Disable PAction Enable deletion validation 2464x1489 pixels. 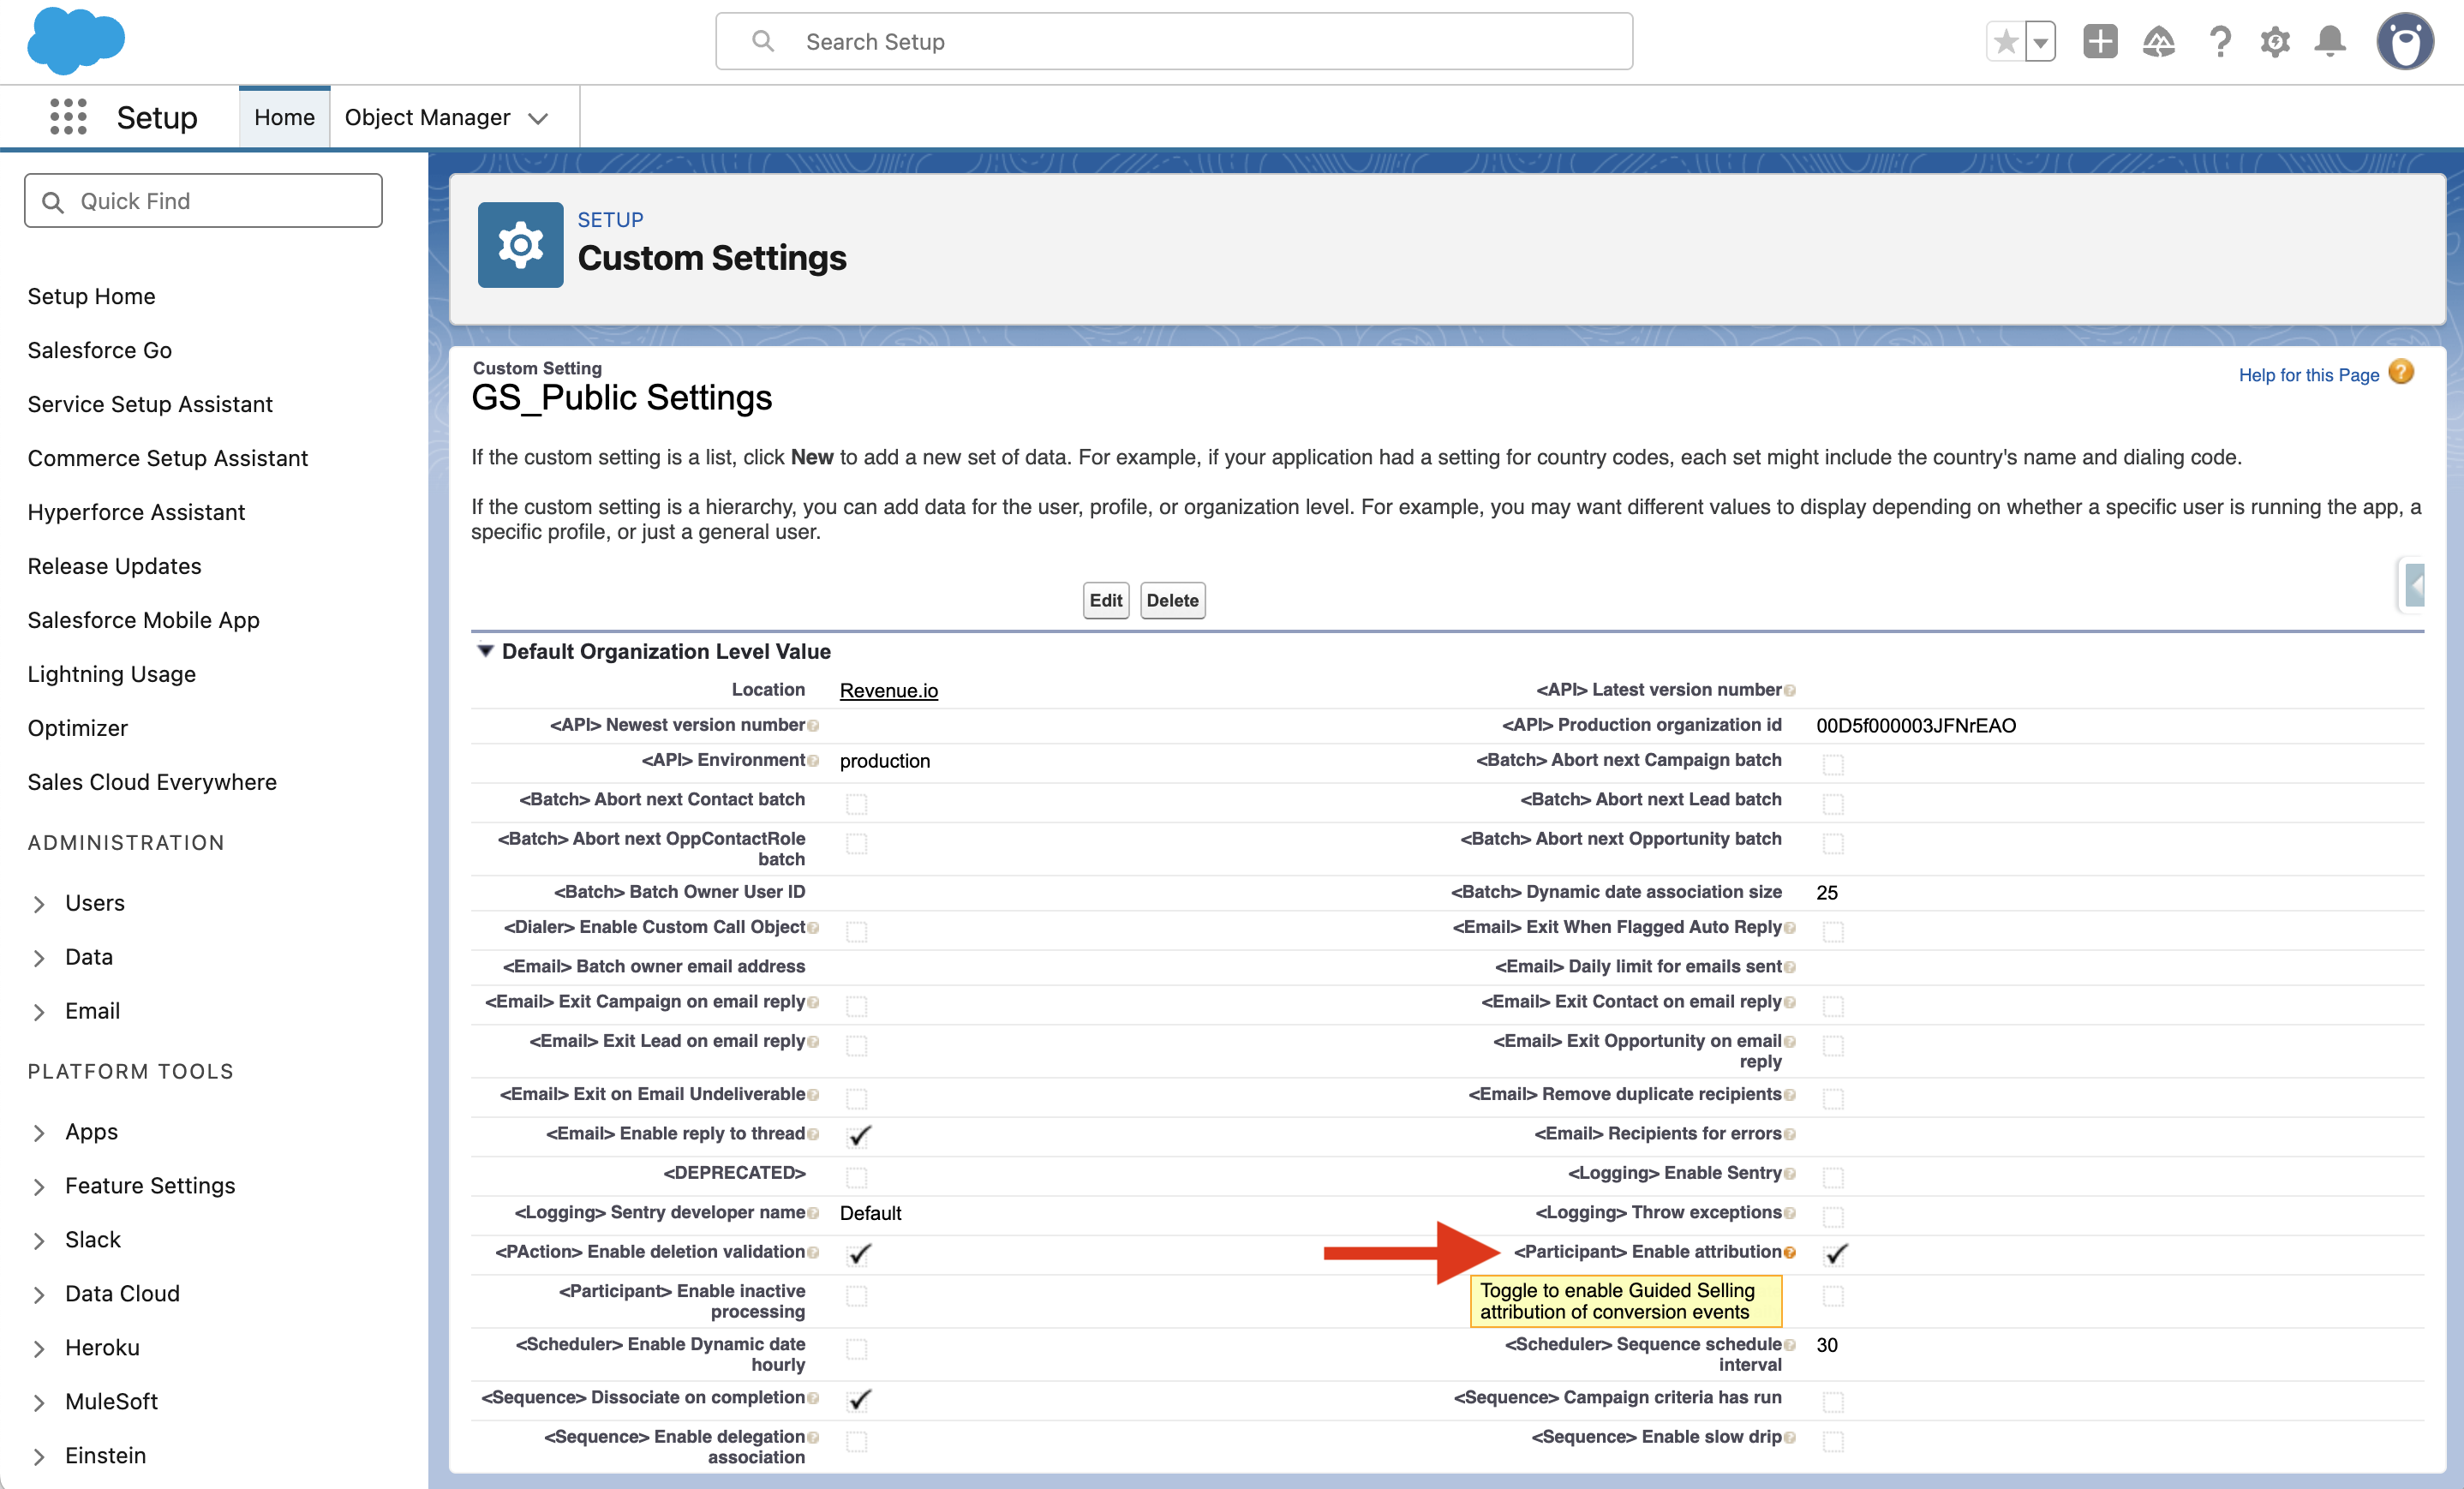tap(857, 1255)
